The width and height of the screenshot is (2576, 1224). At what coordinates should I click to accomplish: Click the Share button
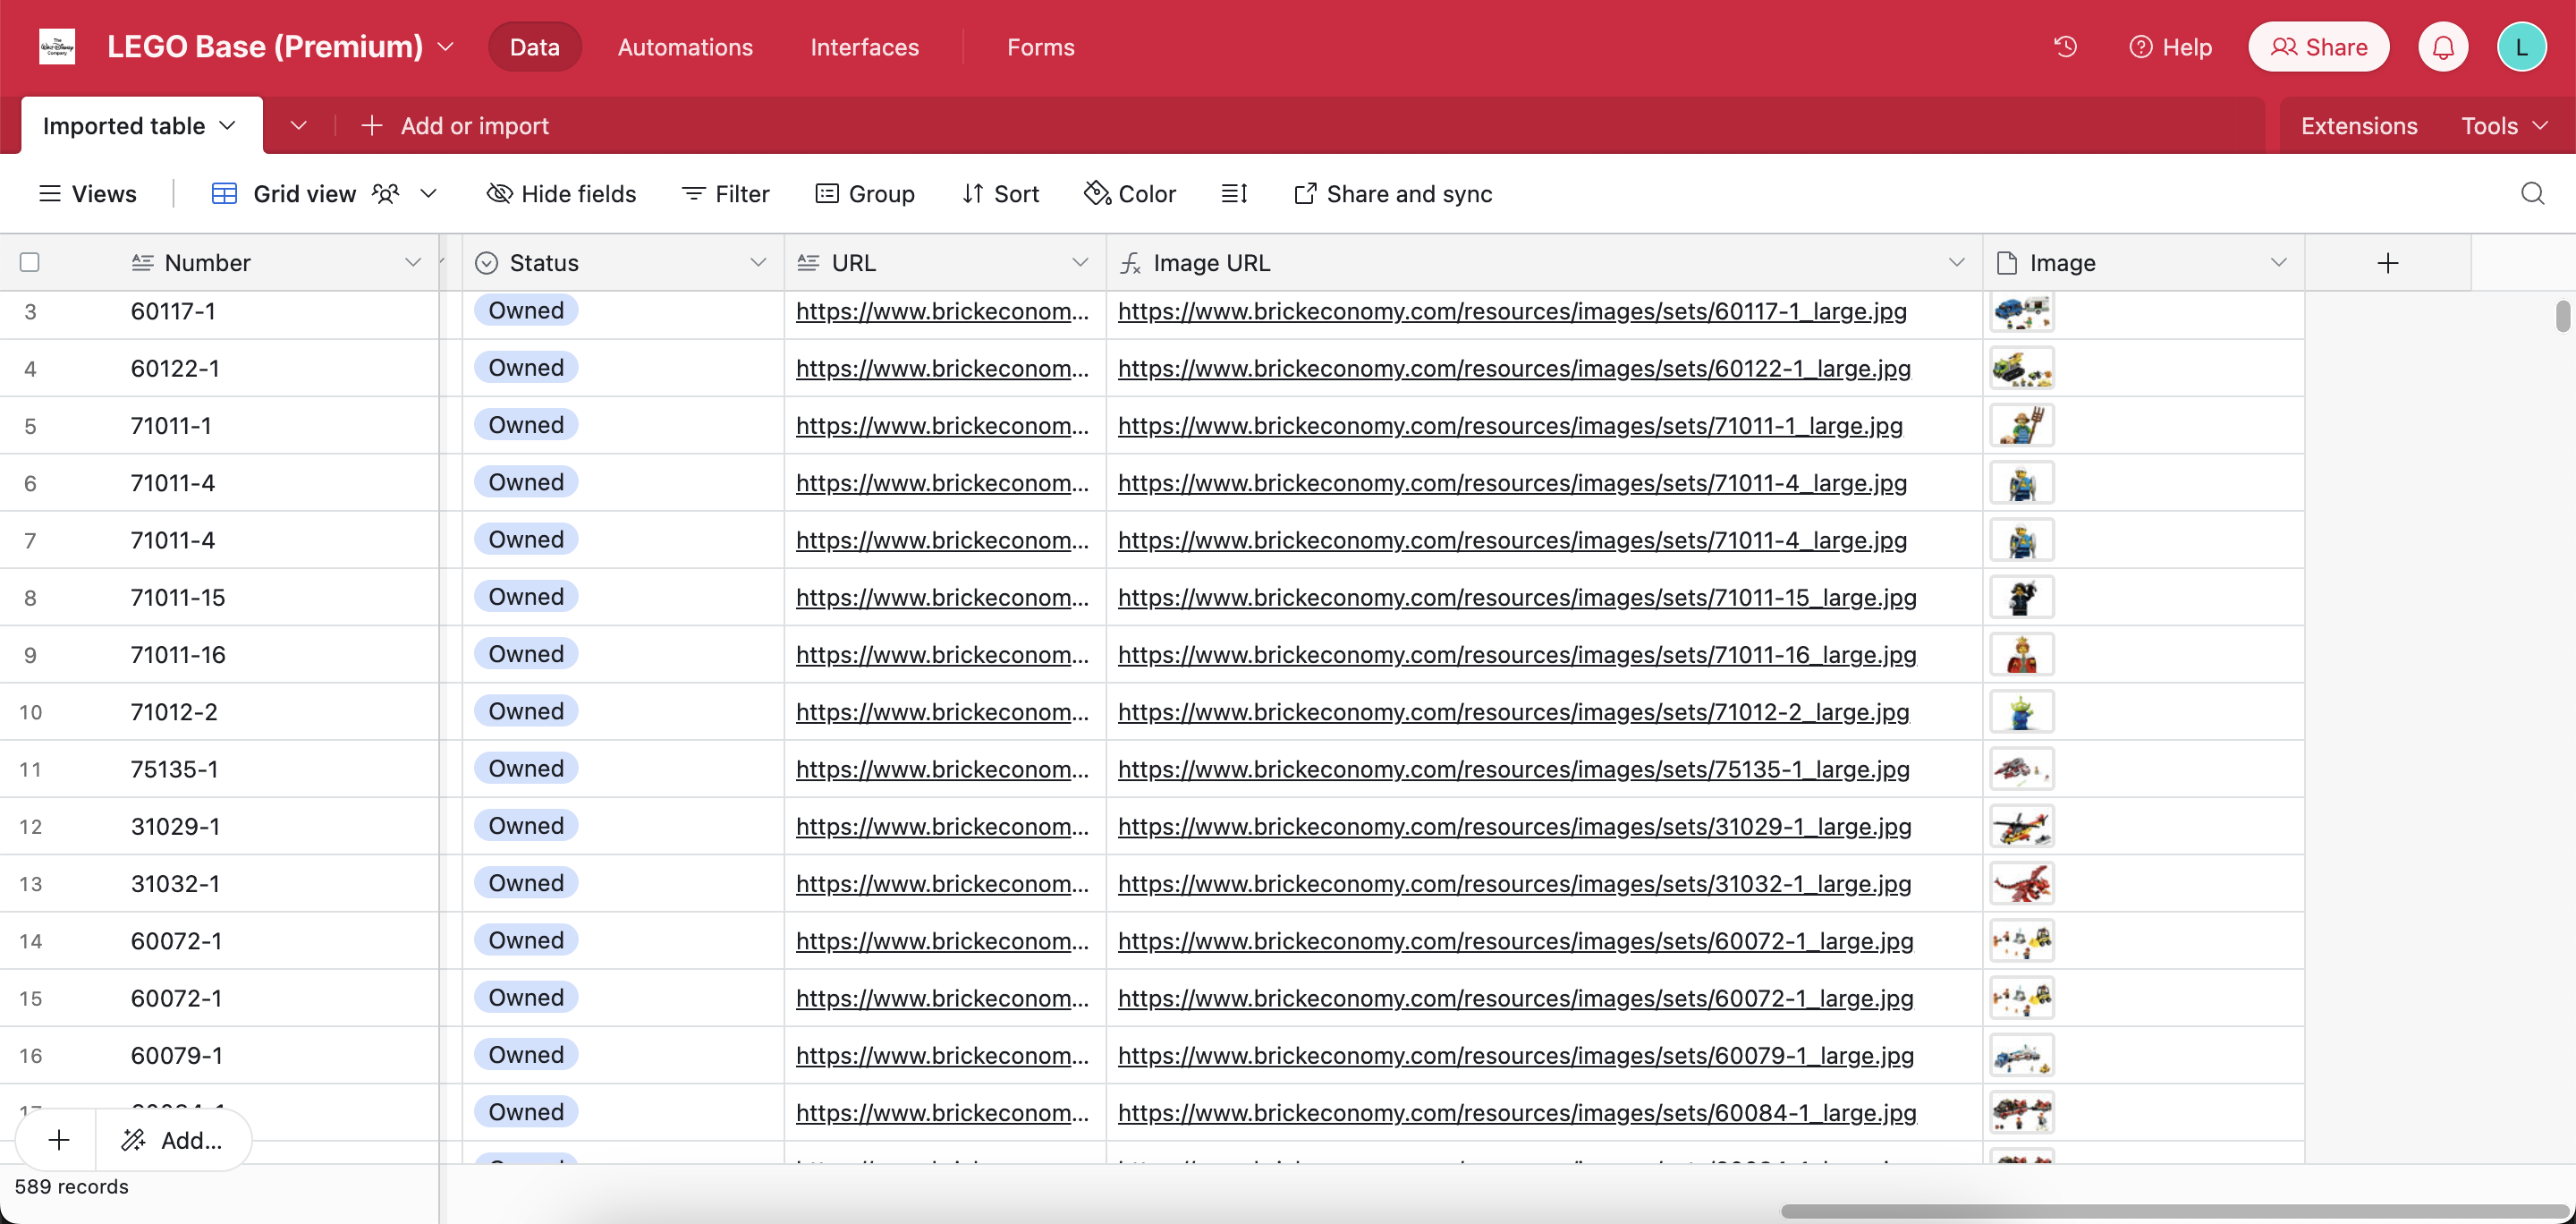pyautogui.click(x=2318, y=47)
